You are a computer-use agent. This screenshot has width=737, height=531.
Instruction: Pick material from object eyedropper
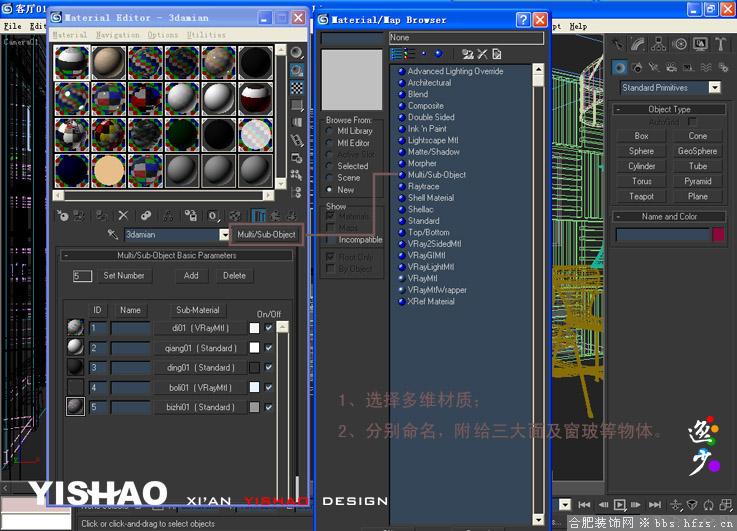tap(113, 234)
